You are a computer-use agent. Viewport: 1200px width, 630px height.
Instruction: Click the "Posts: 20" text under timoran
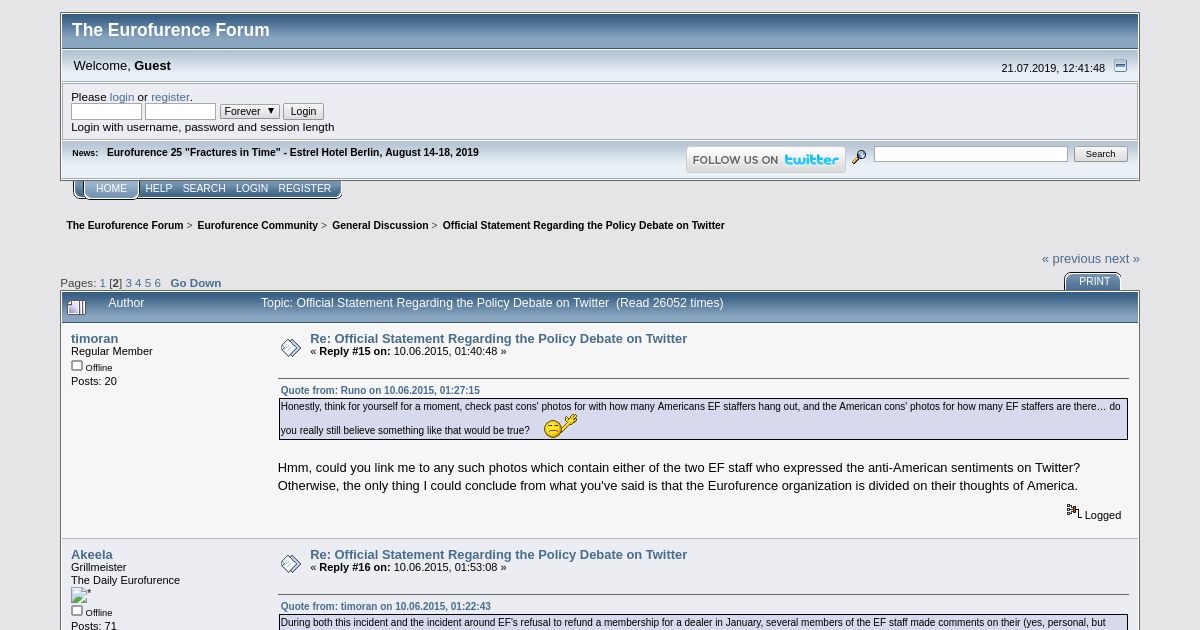(x=94, y=381)
